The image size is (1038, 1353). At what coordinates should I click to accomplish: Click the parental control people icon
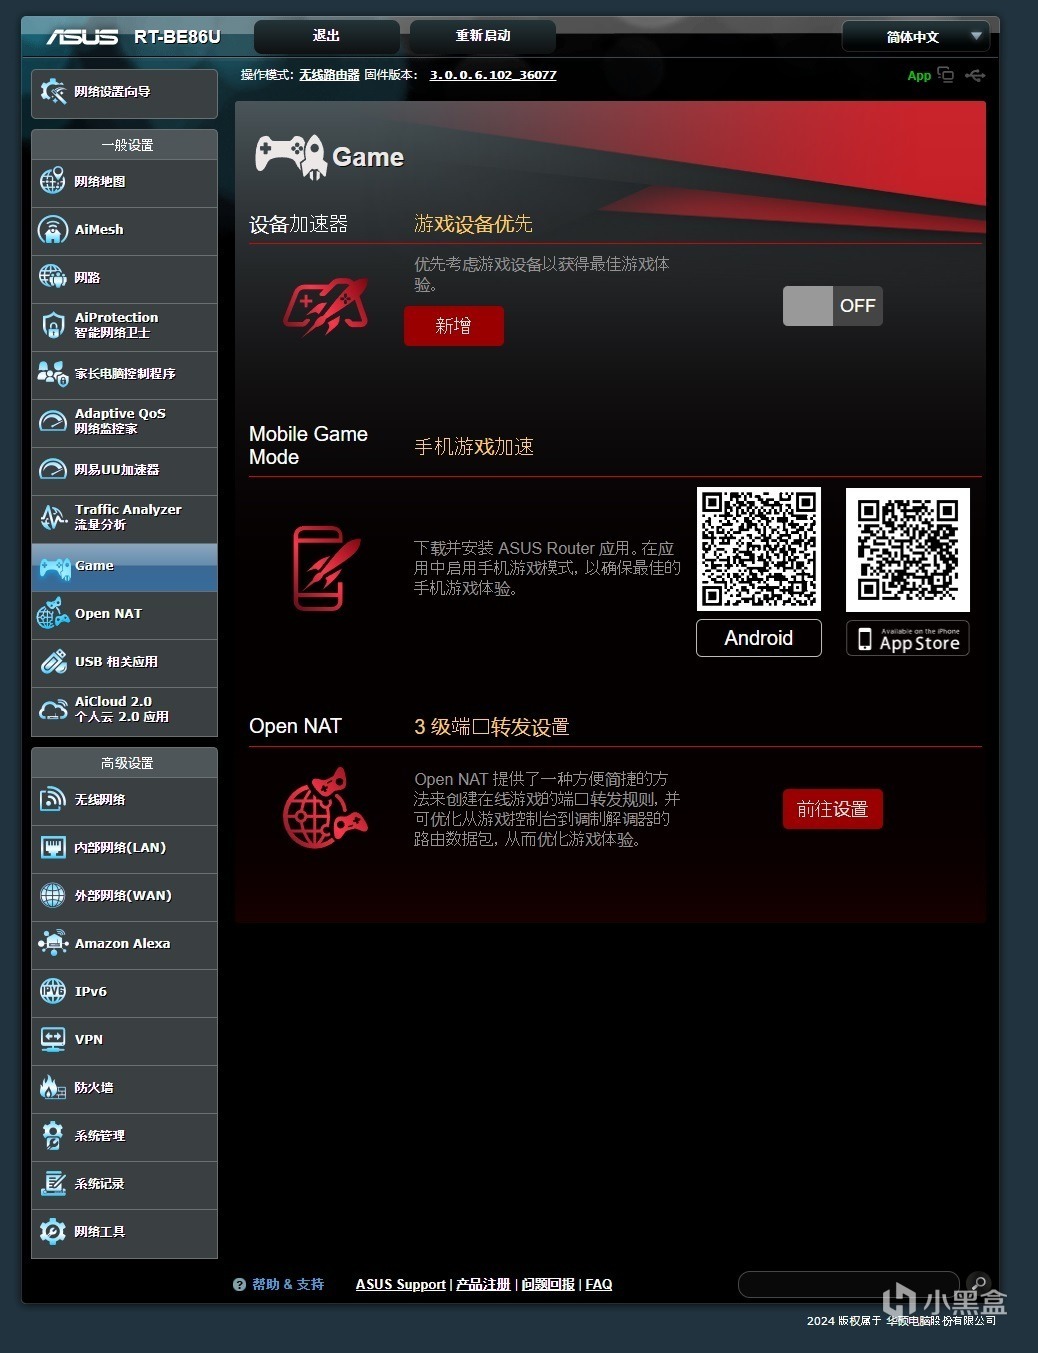[x=52, y=373]
